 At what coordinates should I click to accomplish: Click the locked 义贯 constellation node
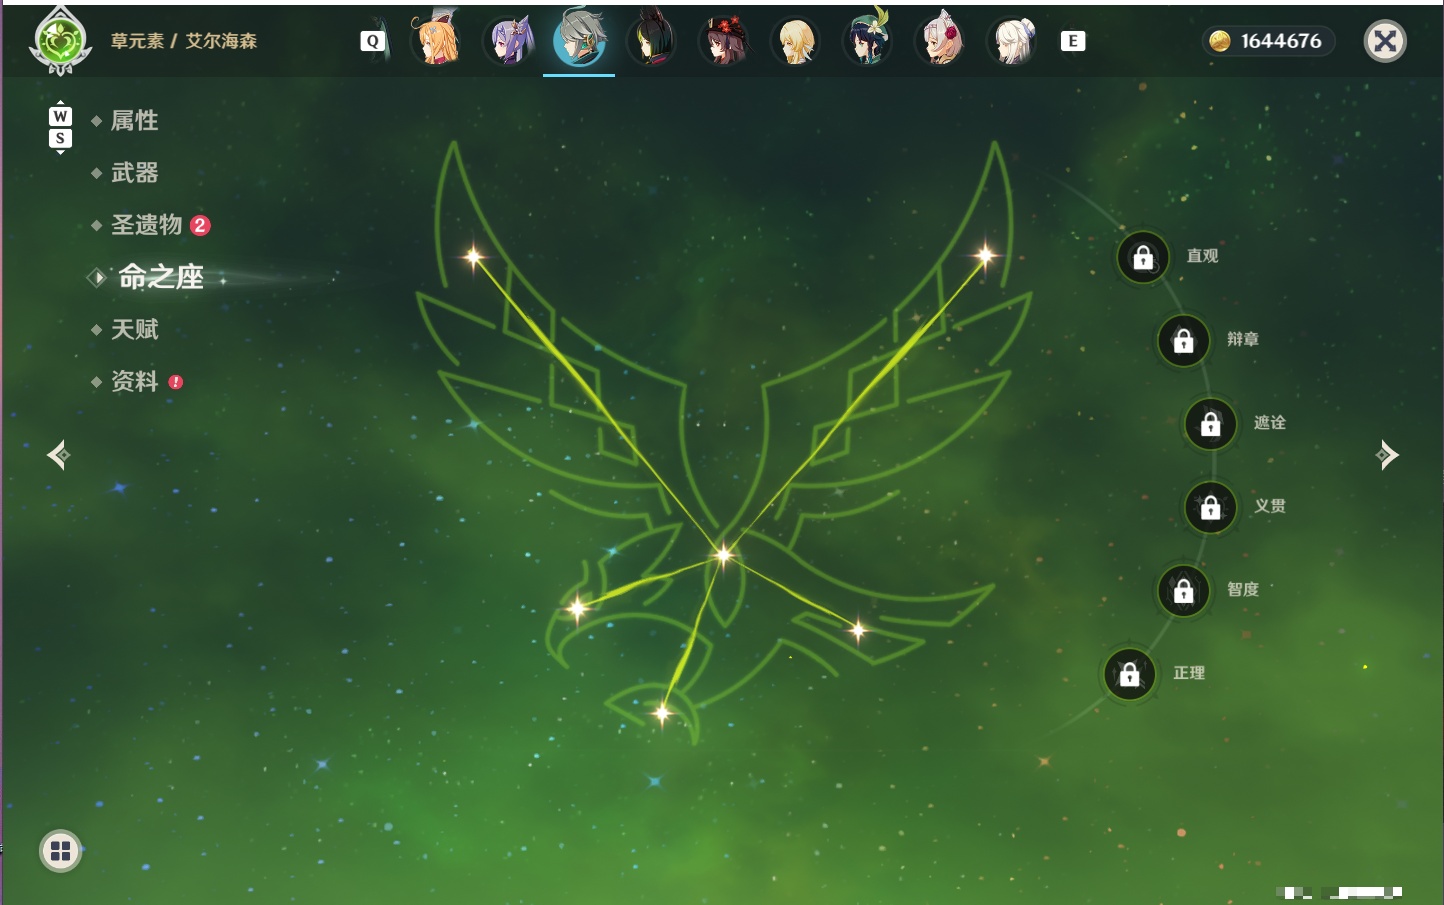tap(1210, 507)
